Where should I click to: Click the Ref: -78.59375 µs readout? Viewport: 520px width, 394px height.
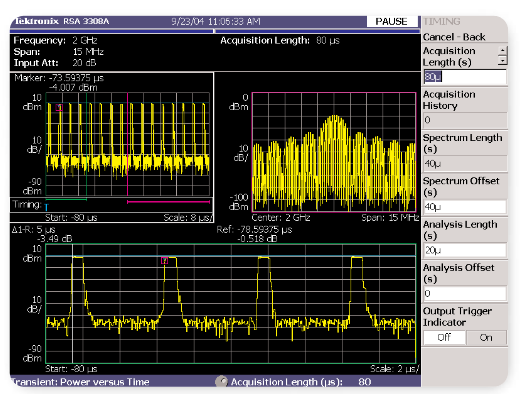point(254,230)
